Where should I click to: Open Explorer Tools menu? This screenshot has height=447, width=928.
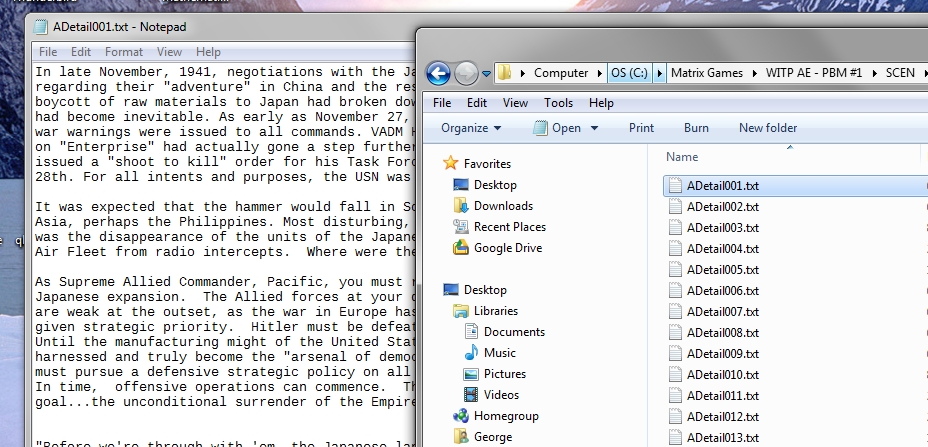click(x=558, y=103)
